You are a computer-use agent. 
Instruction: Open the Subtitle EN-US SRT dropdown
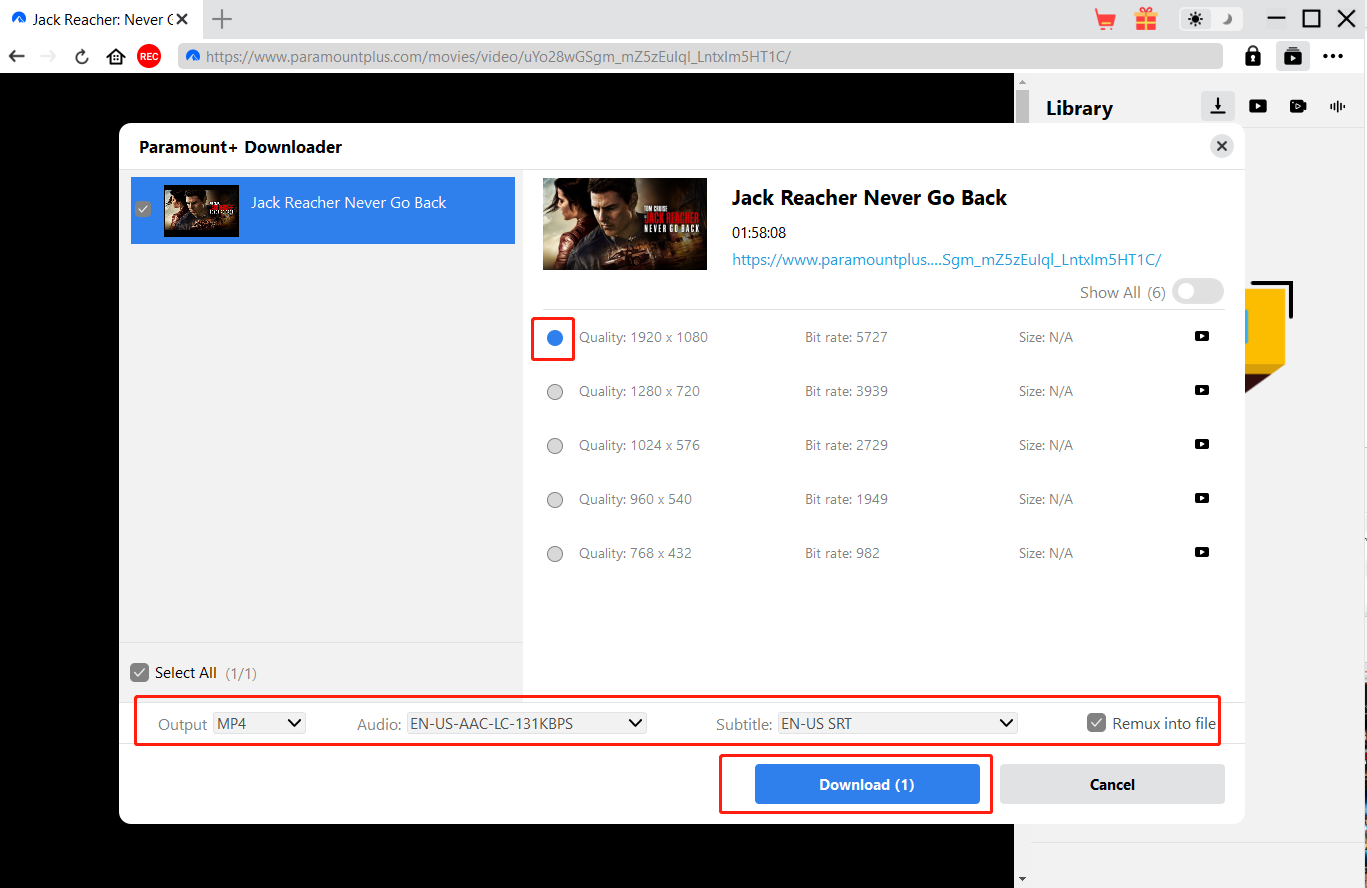tap(897, 723)
